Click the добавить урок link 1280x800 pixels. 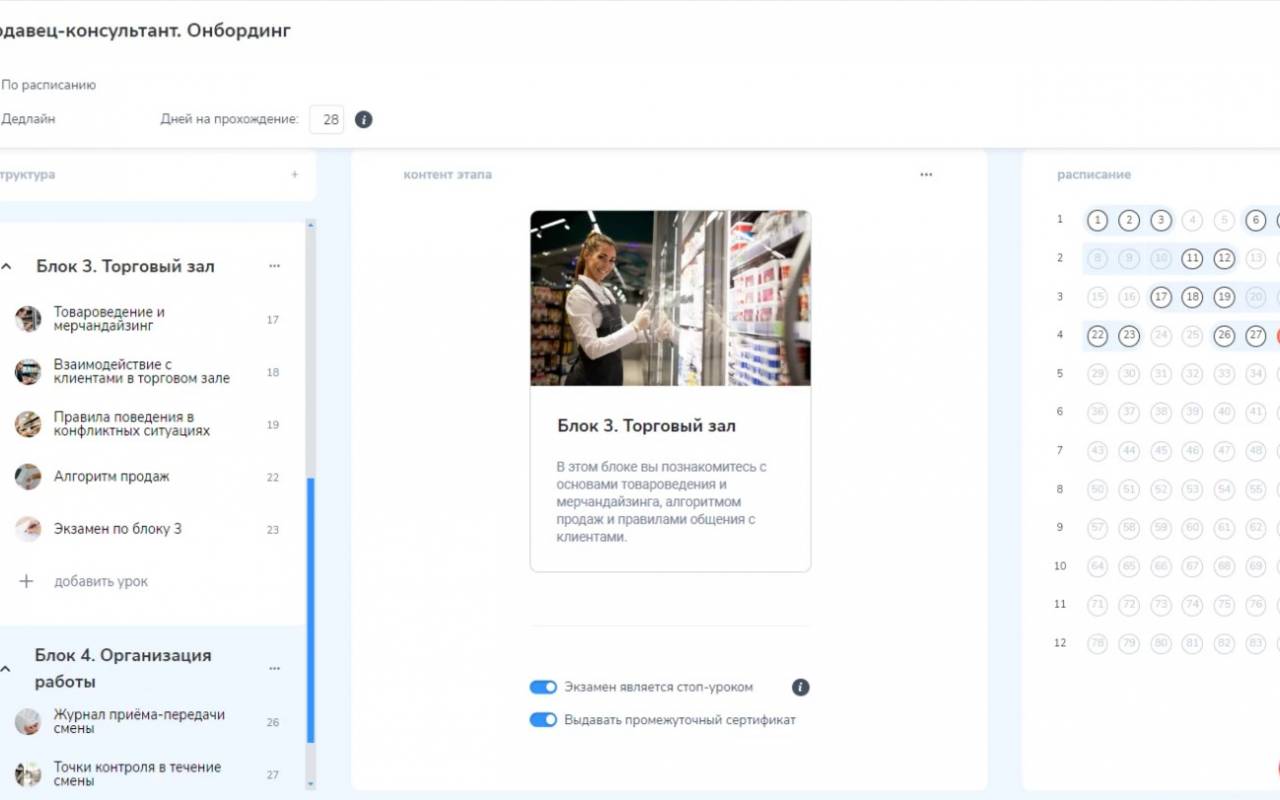click(101, 582)
